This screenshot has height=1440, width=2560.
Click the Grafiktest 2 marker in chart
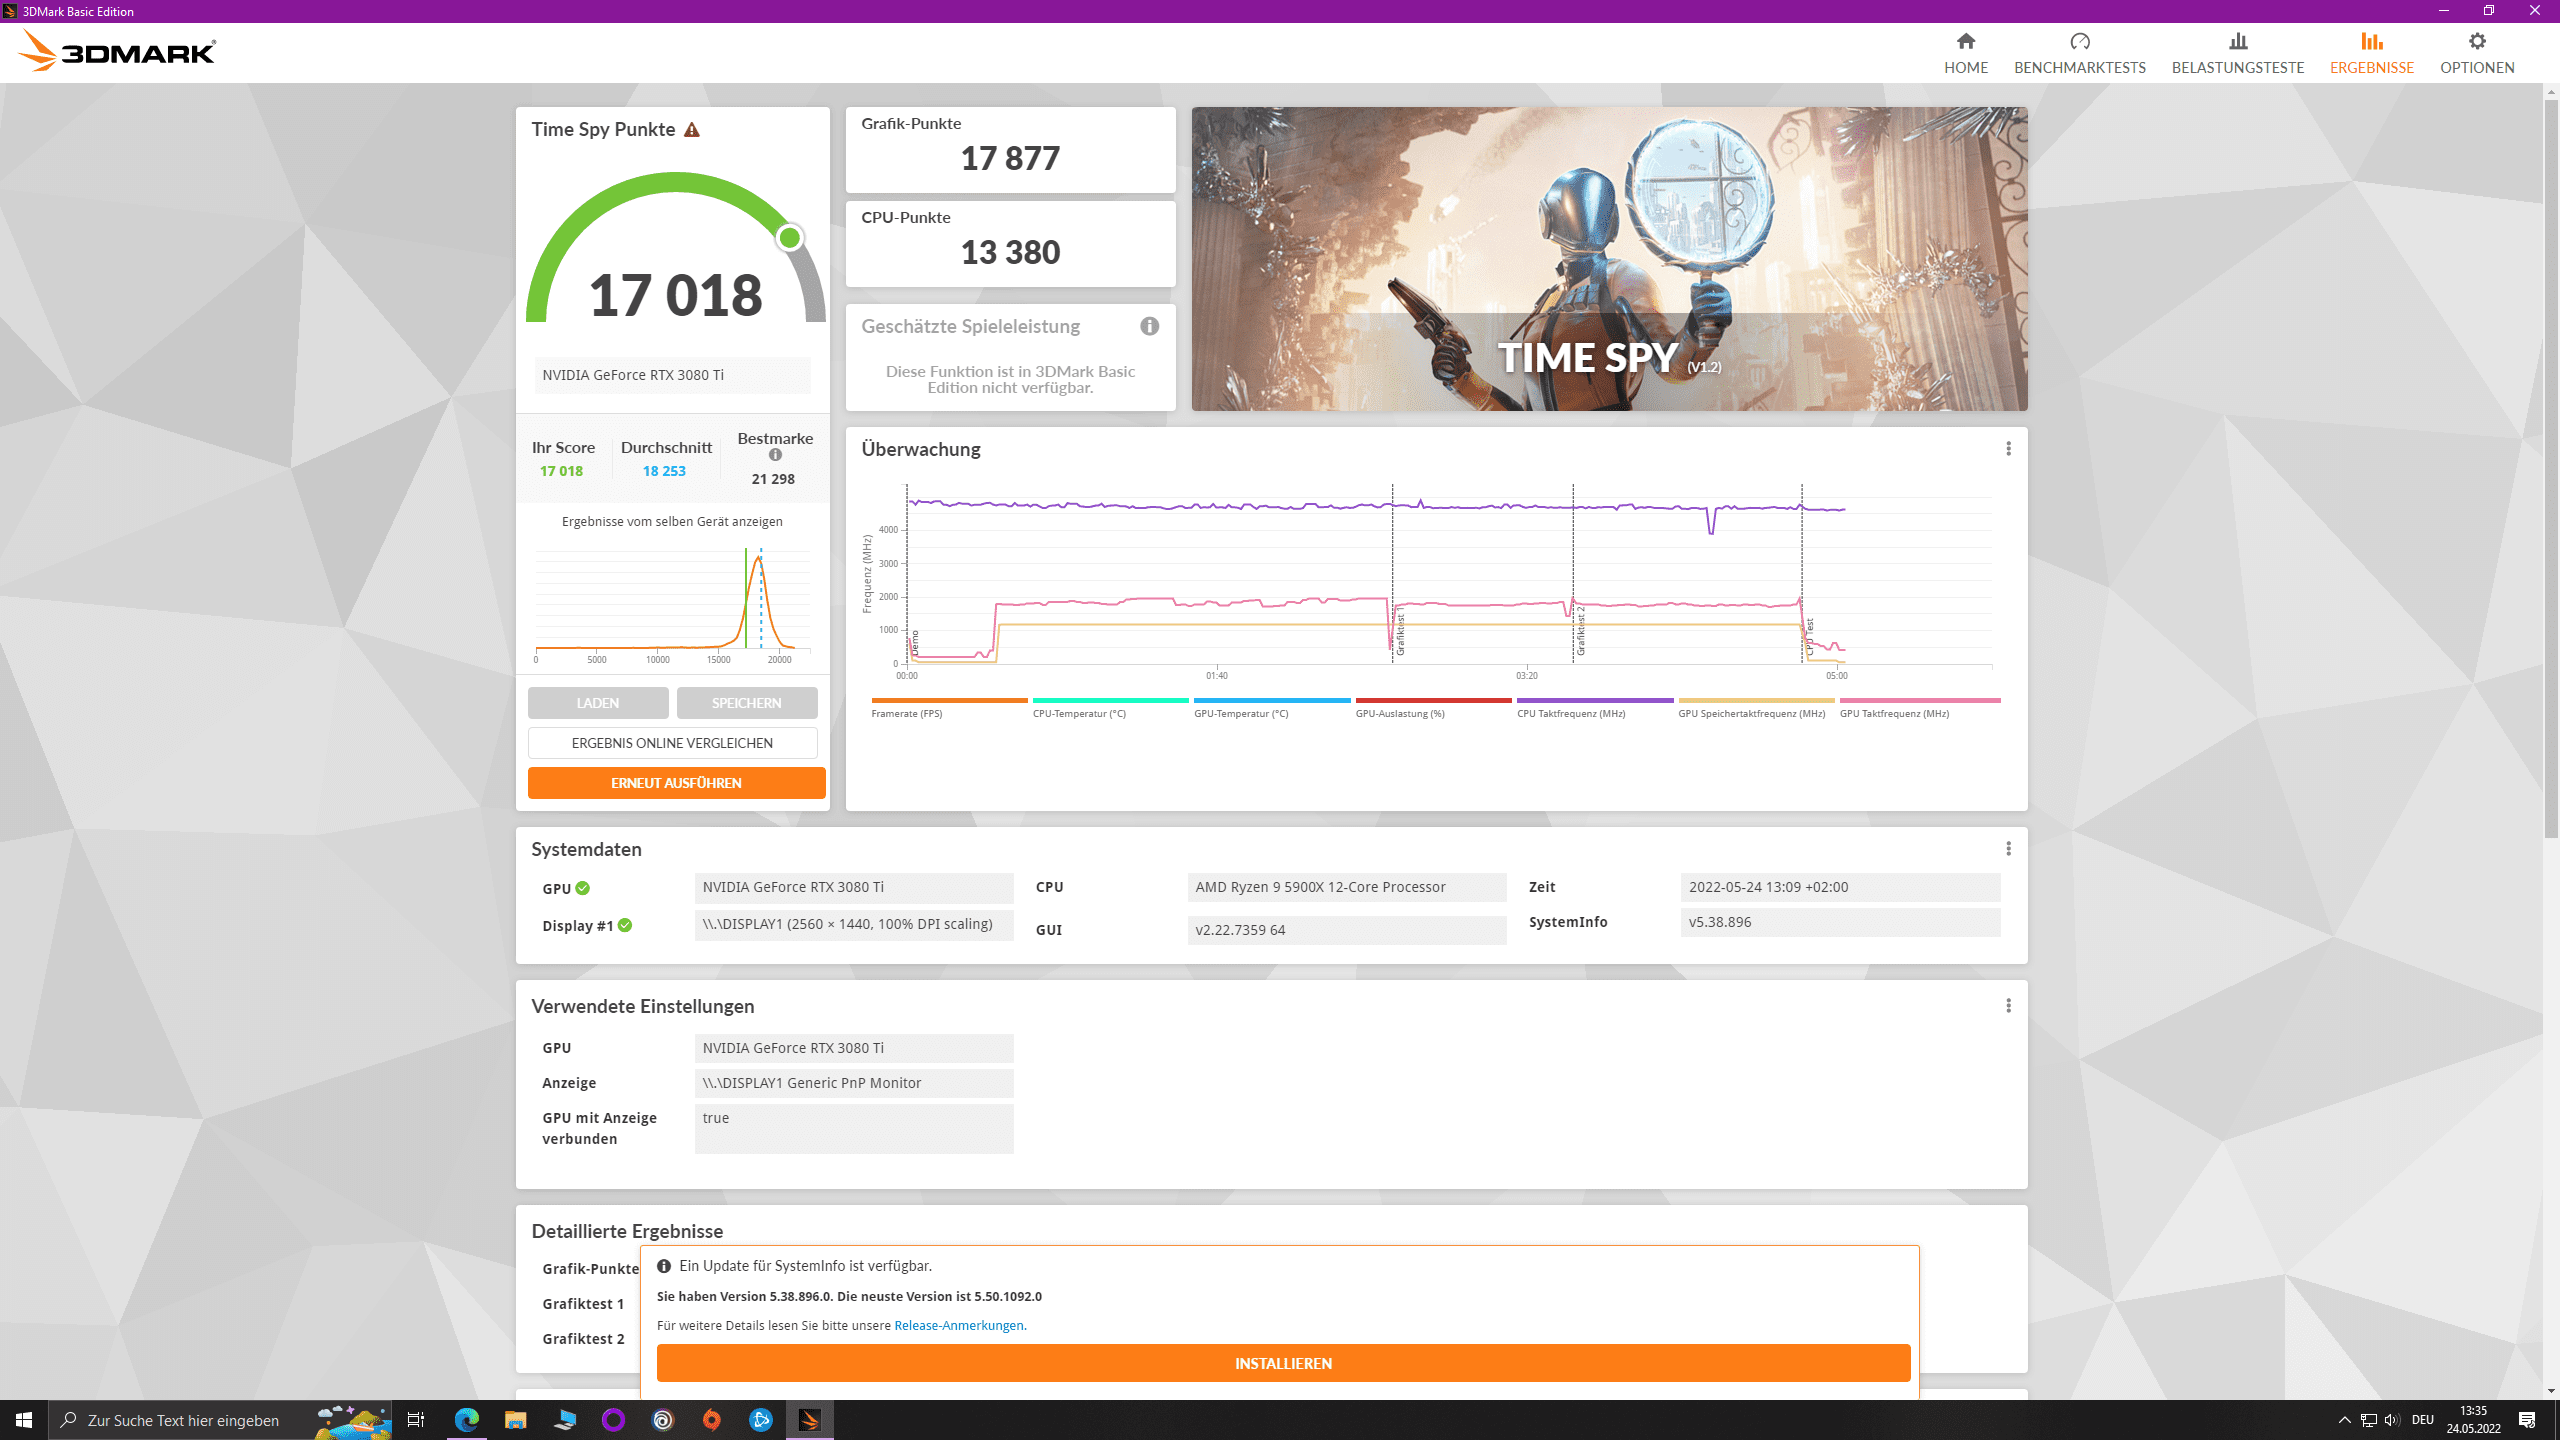[x=1581, y=632]
